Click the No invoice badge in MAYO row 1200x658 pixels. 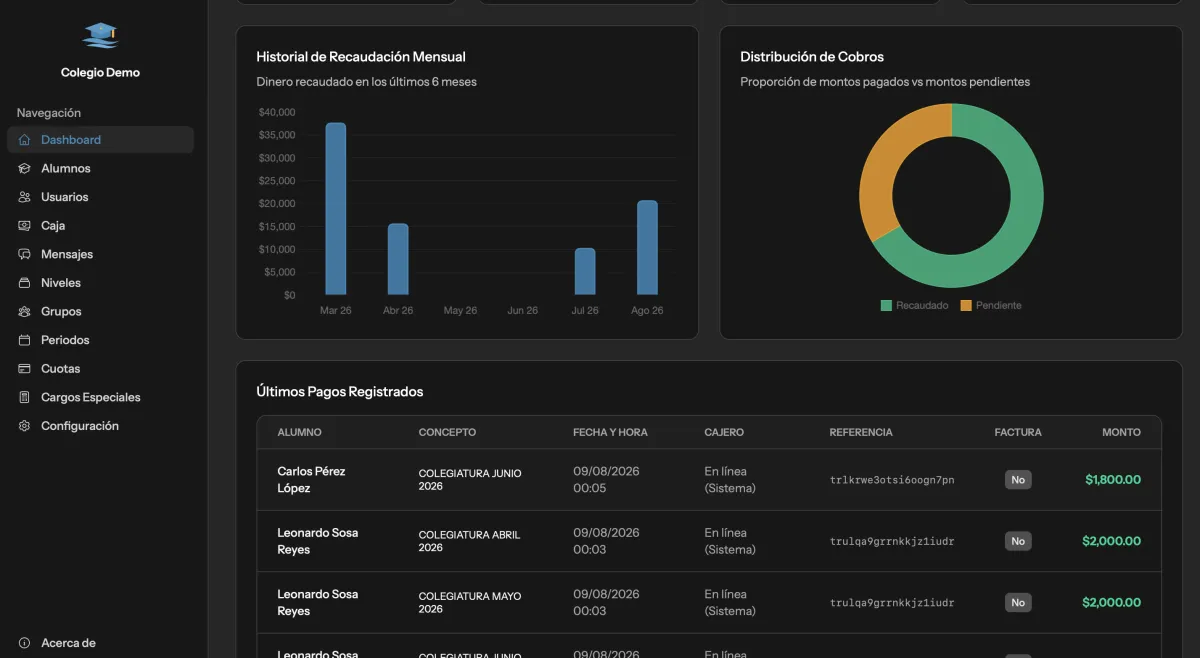point(1018,603)
